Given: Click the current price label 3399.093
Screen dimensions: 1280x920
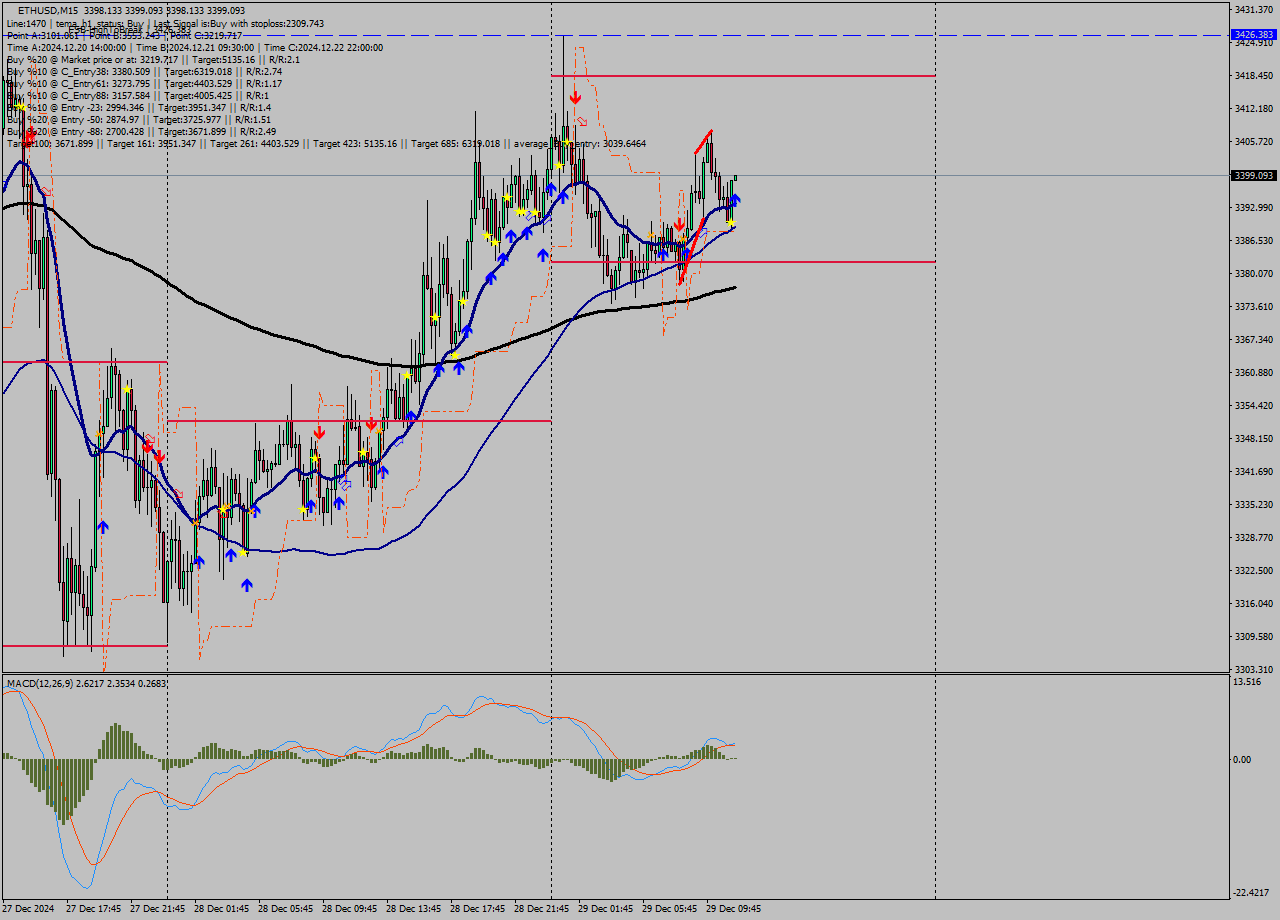Looking at the screenshot, I should (x=1254, y=175).
